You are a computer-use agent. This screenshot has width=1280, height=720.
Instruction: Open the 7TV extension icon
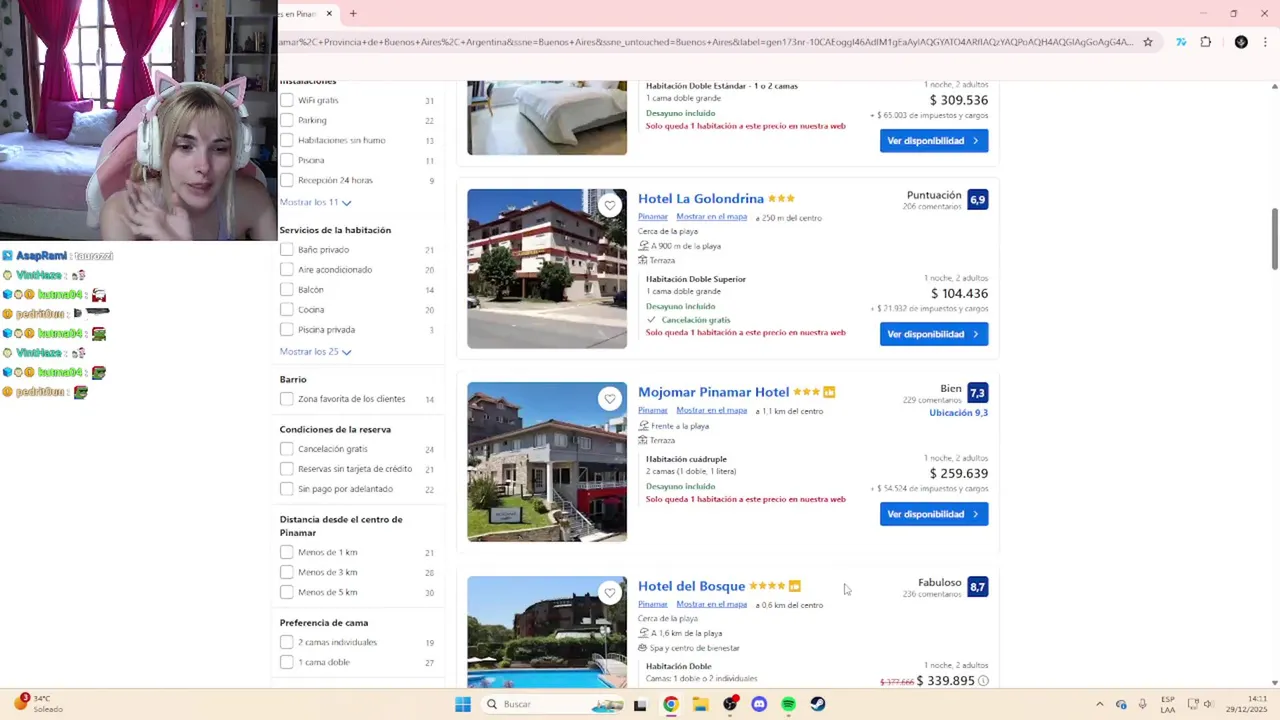pos(1181,42)
